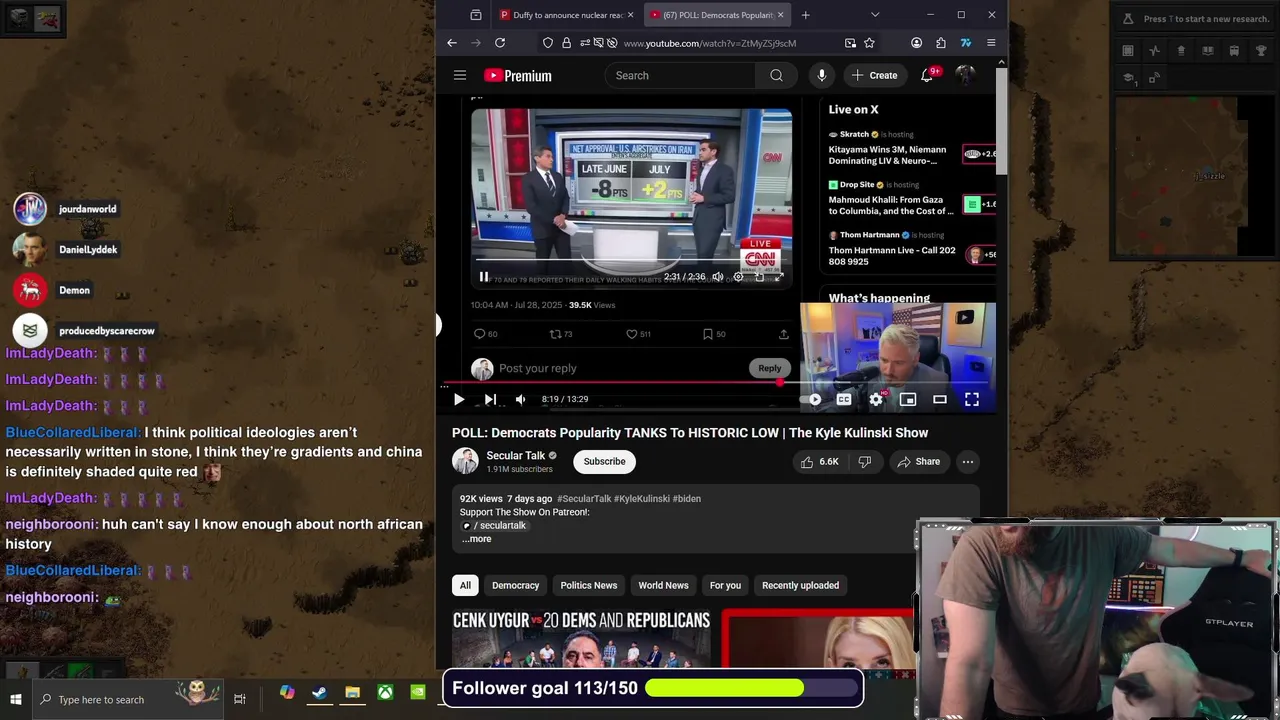Expand the embedded CNN clip to fullscreen
Screen dimensions: 1280x720
[x=779, y=277]
